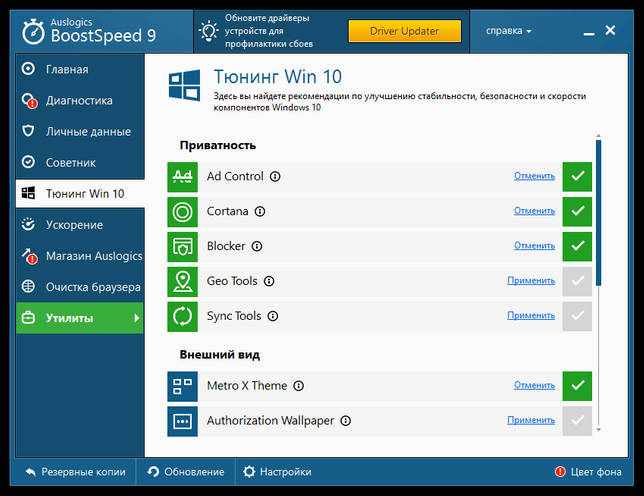Click the Authorization Wallpaper tile icon
The height and width of the screenshot is (496, 644).
coord(182,421)
